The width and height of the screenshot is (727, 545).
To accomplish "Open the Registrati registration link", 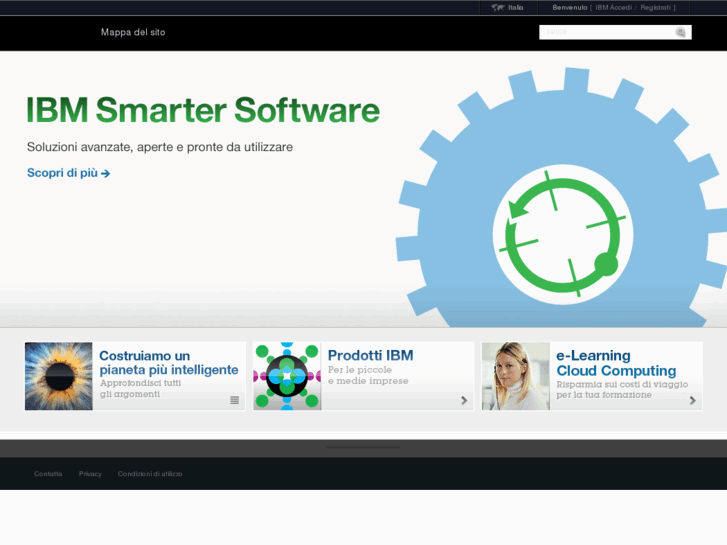I will [x=656, y=7].
